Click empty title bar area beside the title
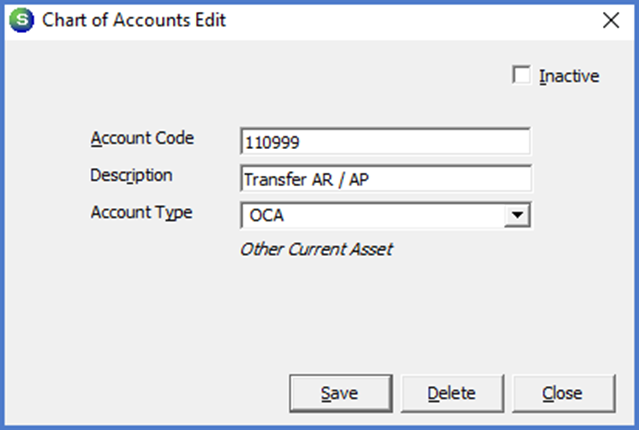Image resolution: width=639 pixels, height=430 pixels. coord(400,20)
